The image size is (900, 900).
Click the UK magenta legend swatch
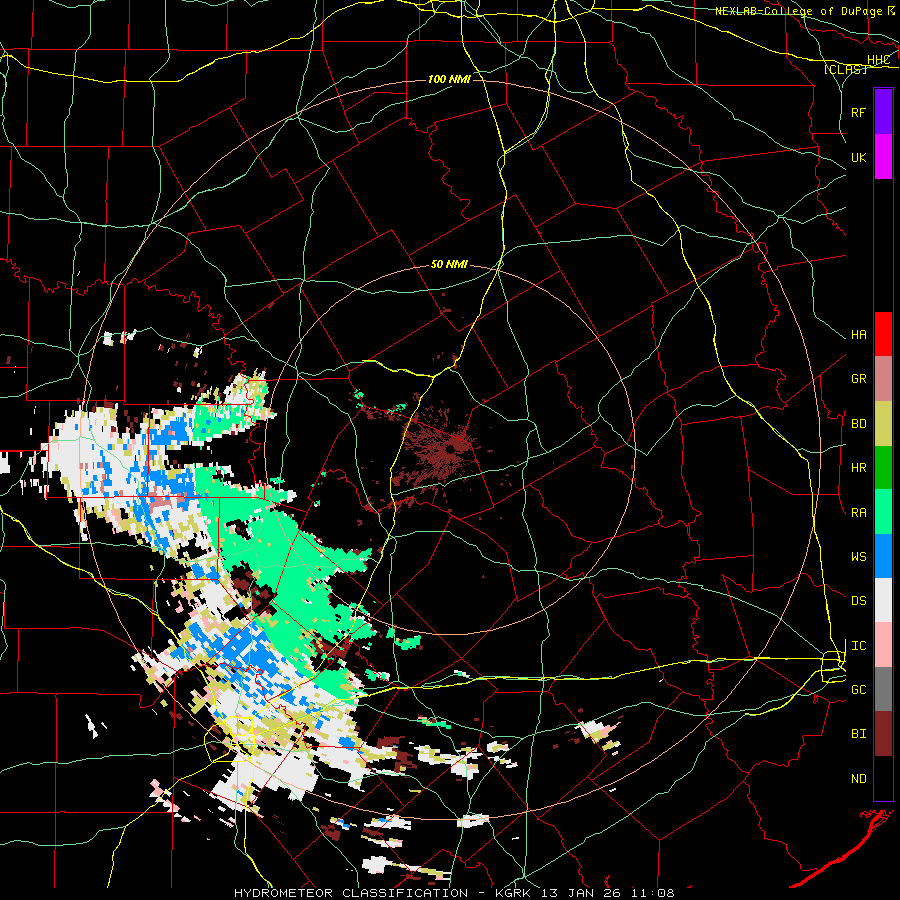click(x=883, y=157)
